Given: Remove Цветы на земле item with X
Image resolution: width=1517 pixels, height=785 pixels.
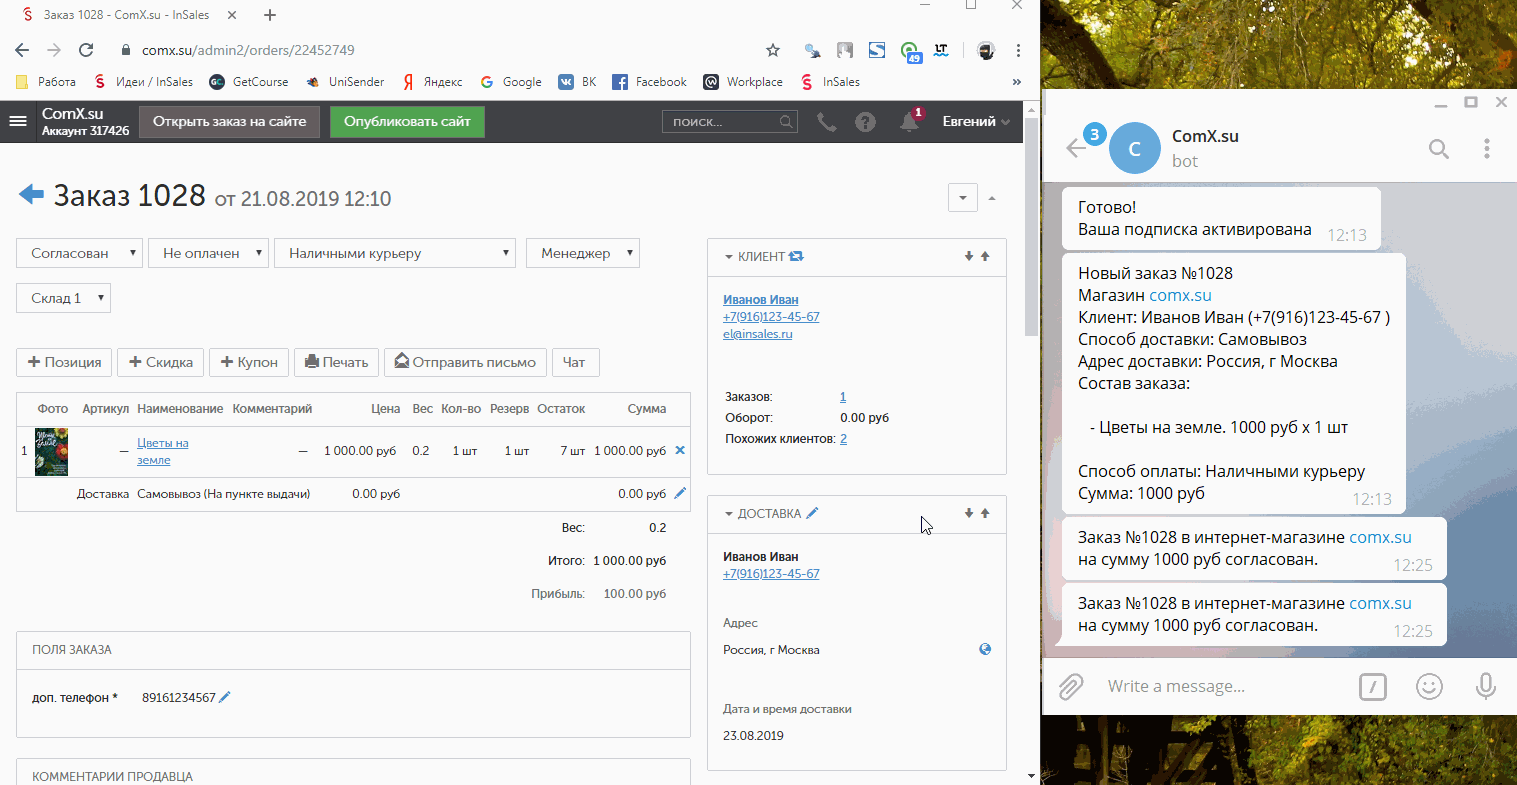Looking at the screenshot, I should click(680, 450).
